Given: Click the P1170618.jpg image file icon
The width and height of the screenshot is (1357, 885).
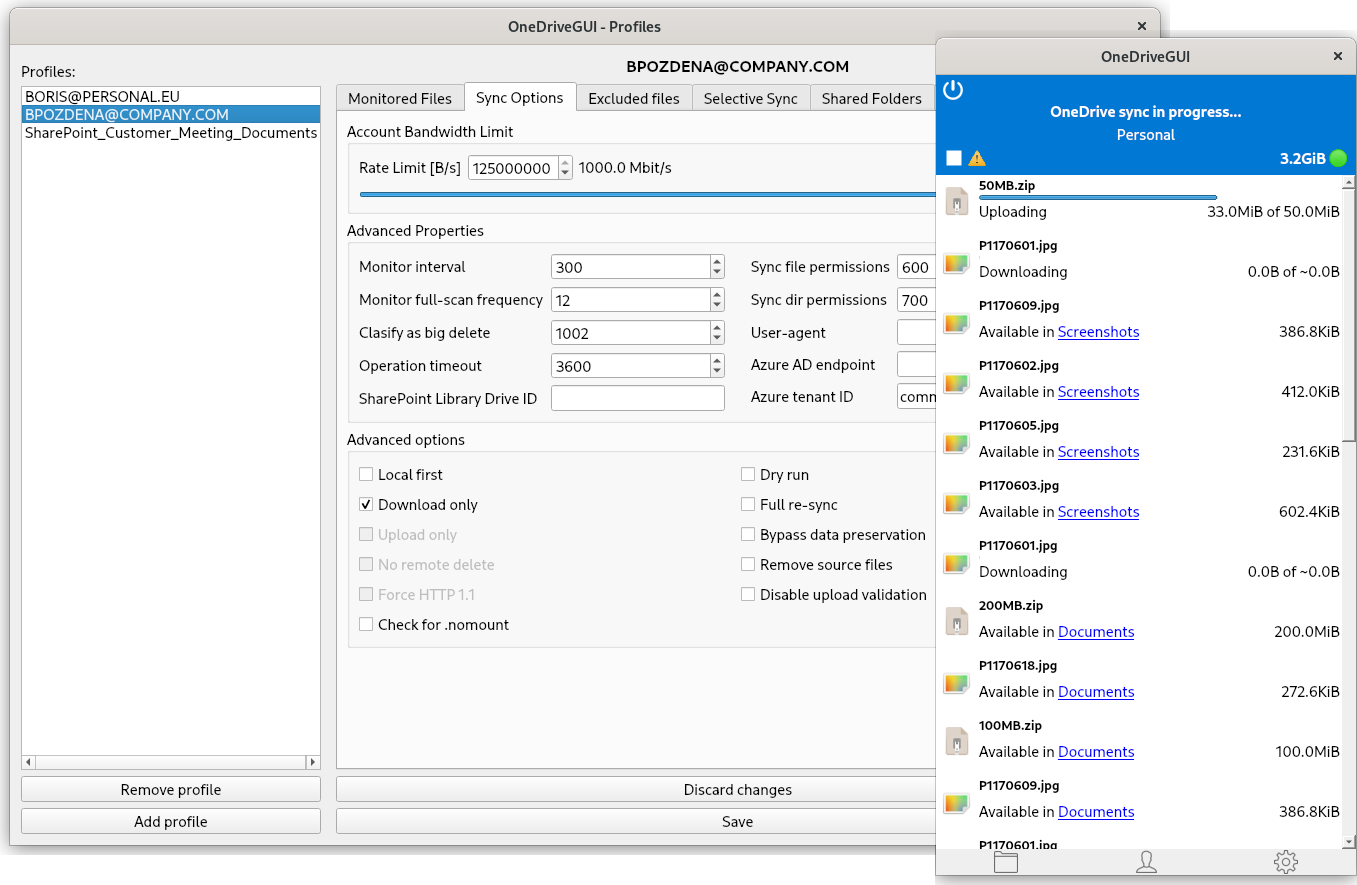Looking at the screenshot, I should point(958,682).
